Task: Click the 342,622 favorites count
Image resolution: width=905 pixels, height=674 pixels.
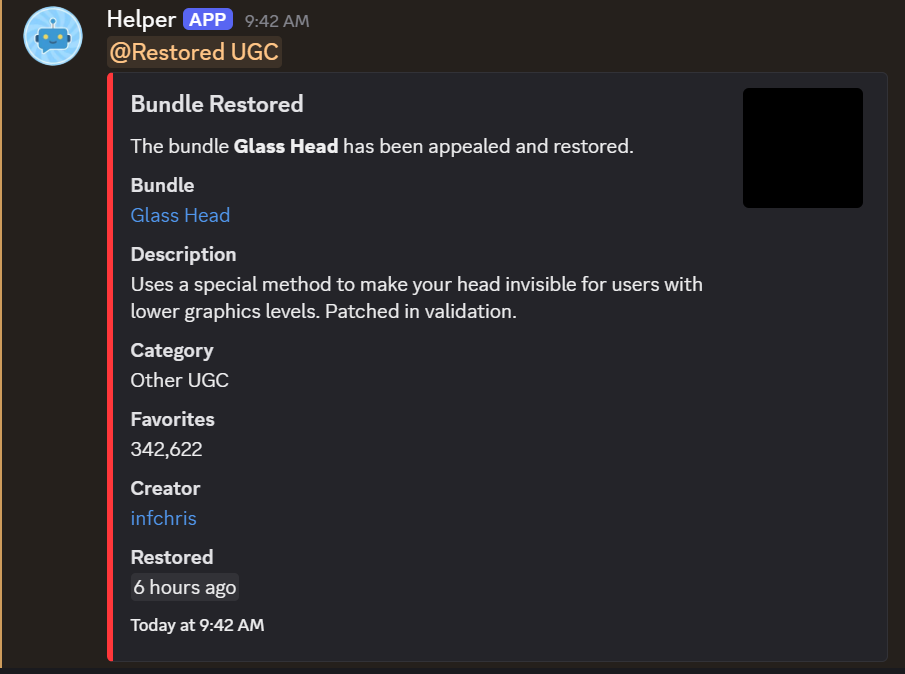Action: click(166, 449)
